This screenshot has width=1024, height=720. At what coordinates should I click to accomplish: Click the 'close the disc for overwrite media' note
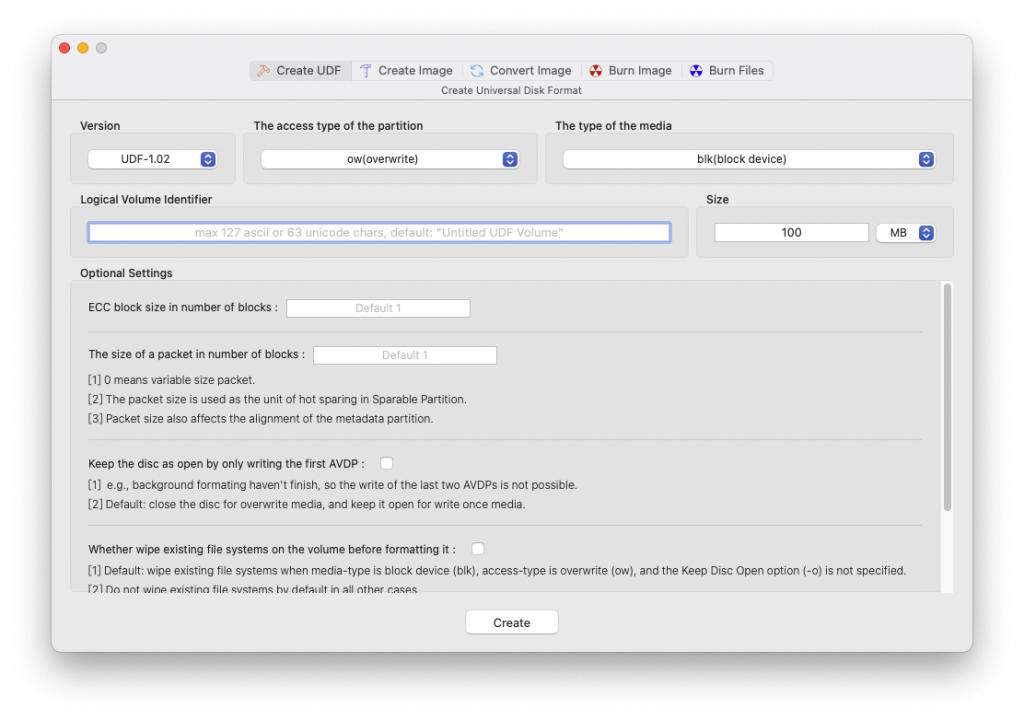[307, 504]
